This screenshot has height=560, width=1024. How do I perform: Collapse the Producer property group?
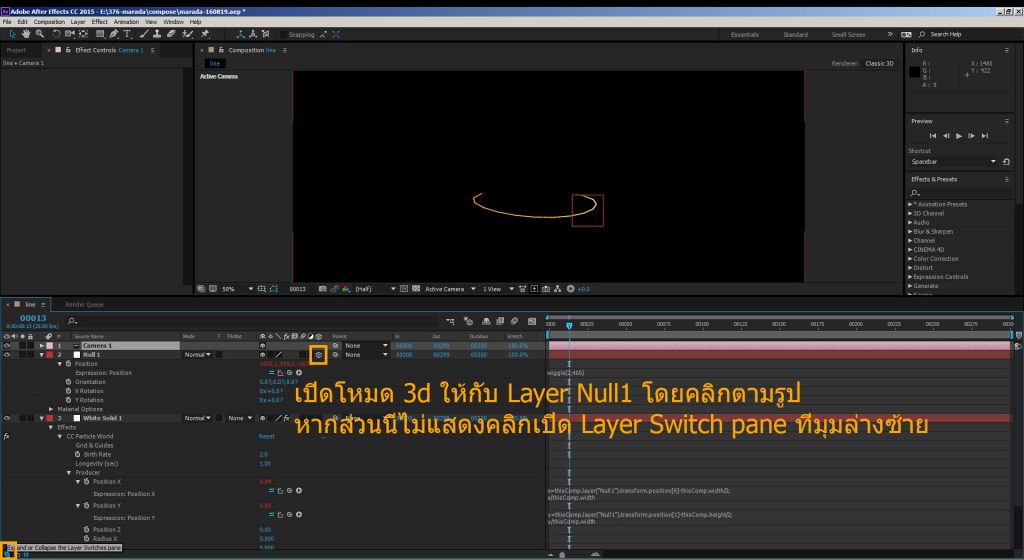[x=69, y=473]
